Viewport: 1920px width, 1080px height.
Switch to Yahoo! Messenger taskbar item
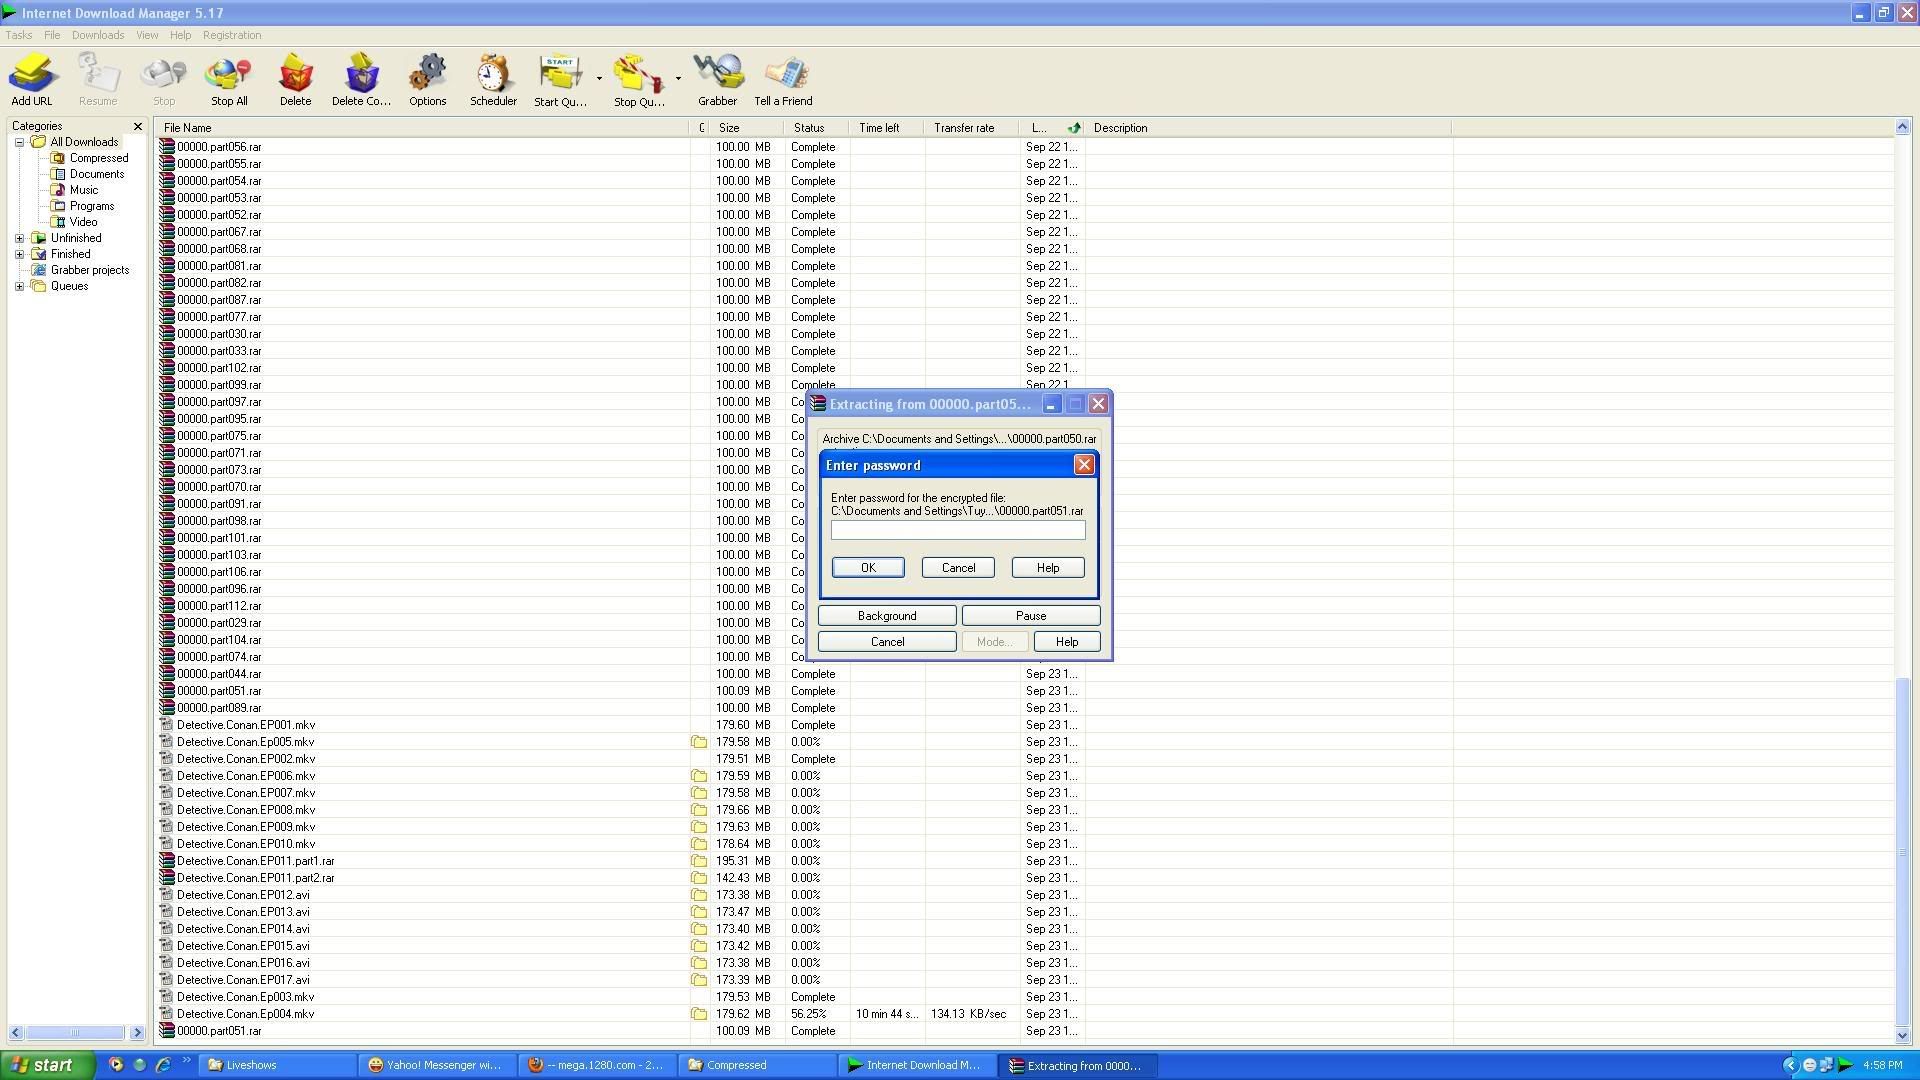pos(437,1065)
